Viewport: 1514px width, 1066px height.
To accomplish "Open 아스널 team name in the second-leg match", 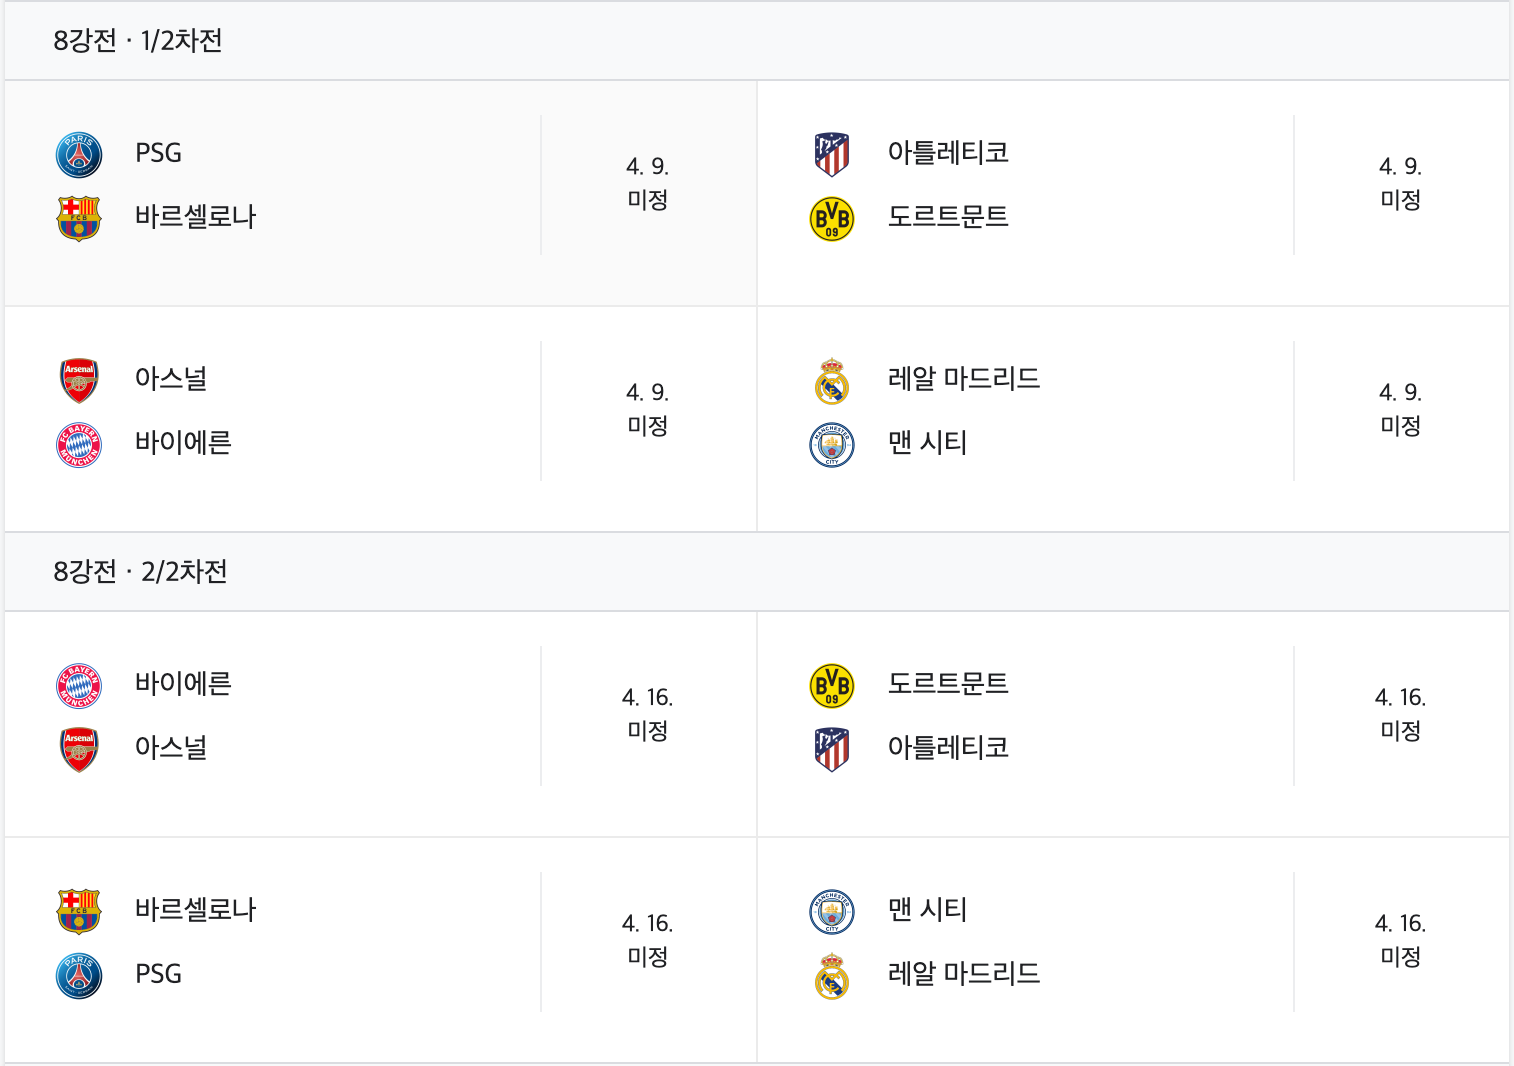I will tap(171, 748).
